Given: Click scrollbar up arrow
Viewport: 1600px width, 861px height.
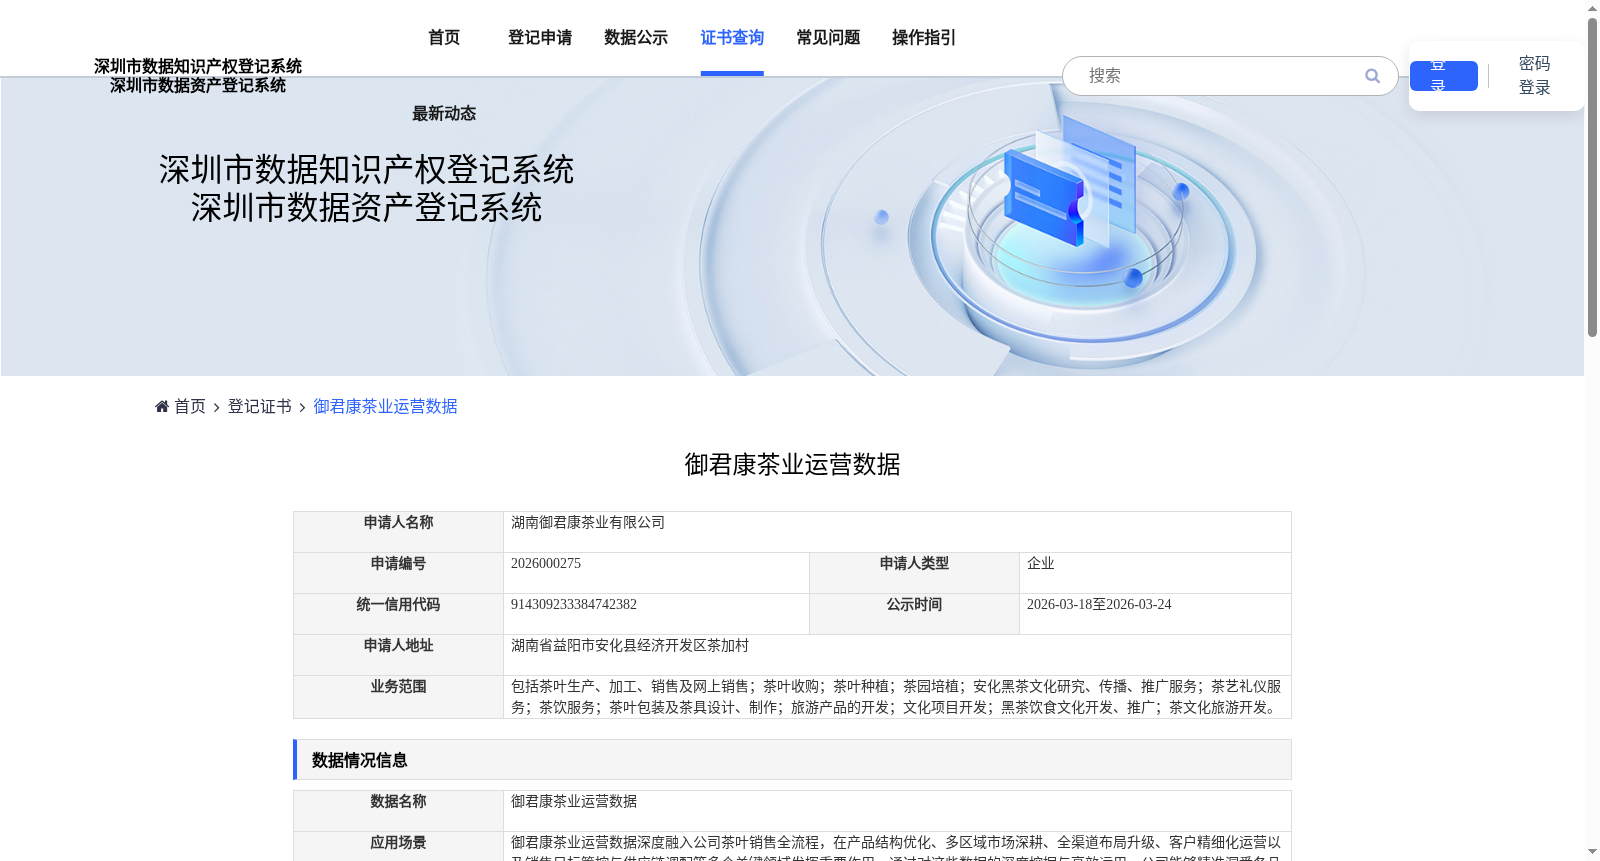Looking at the screenshot, I should tap(1592, 8).
